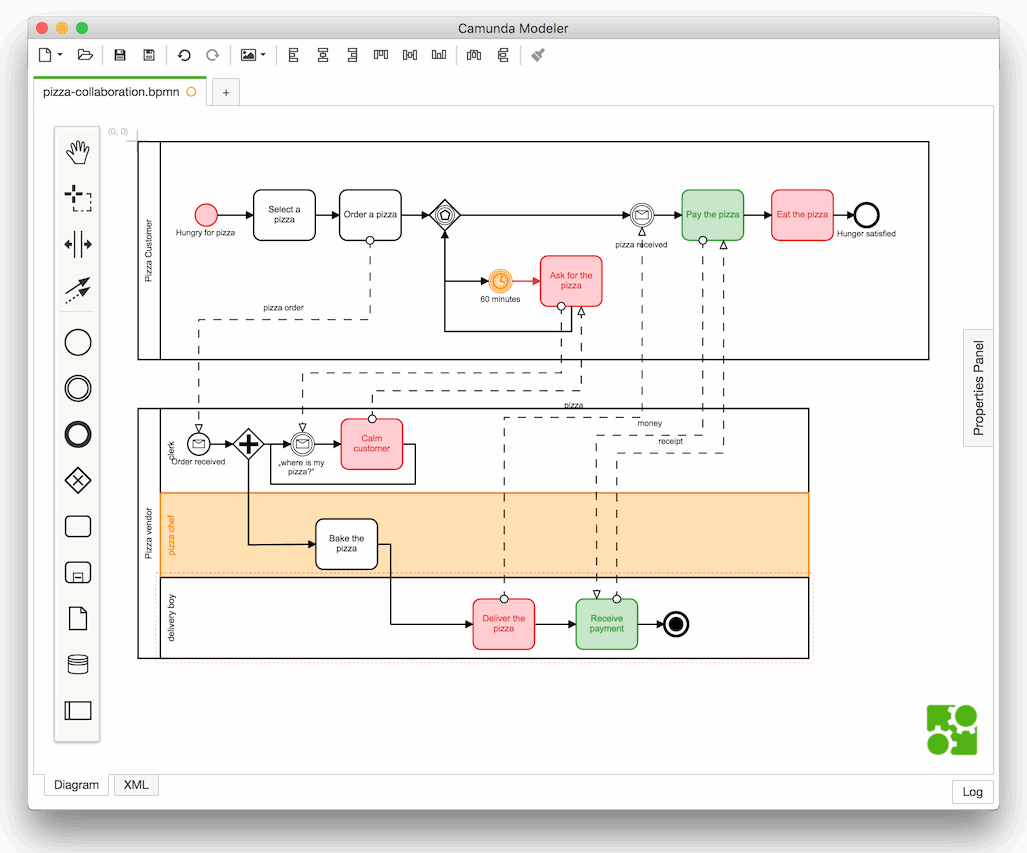
Task: Click the Undo toolbar icon
Action: [x=184, y=55]
